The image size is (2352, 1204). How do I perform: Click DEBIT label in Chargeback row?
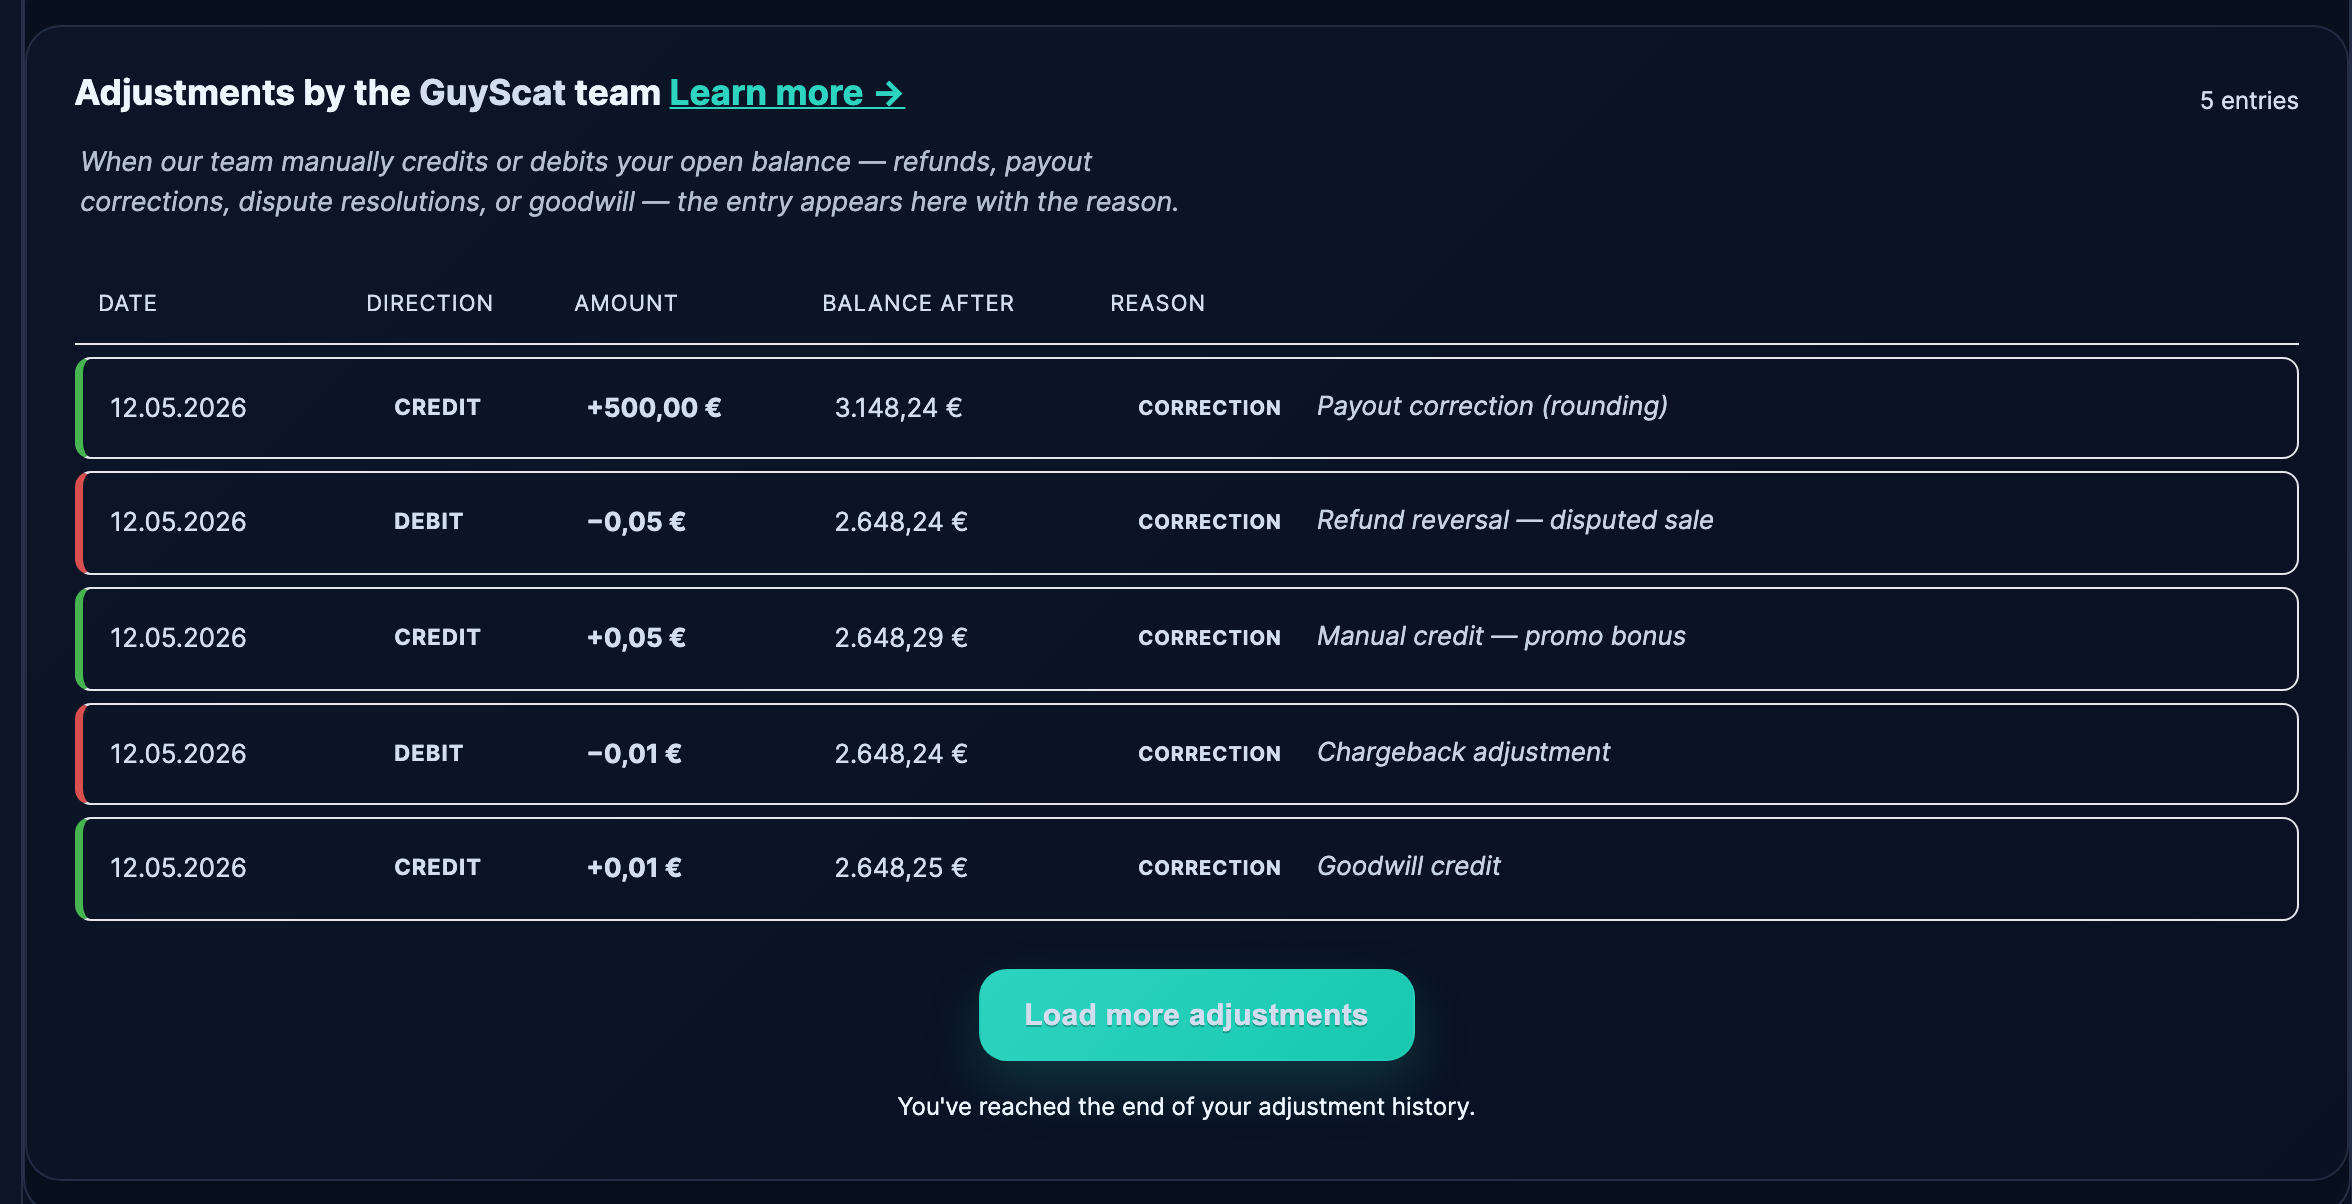point(428,754)
